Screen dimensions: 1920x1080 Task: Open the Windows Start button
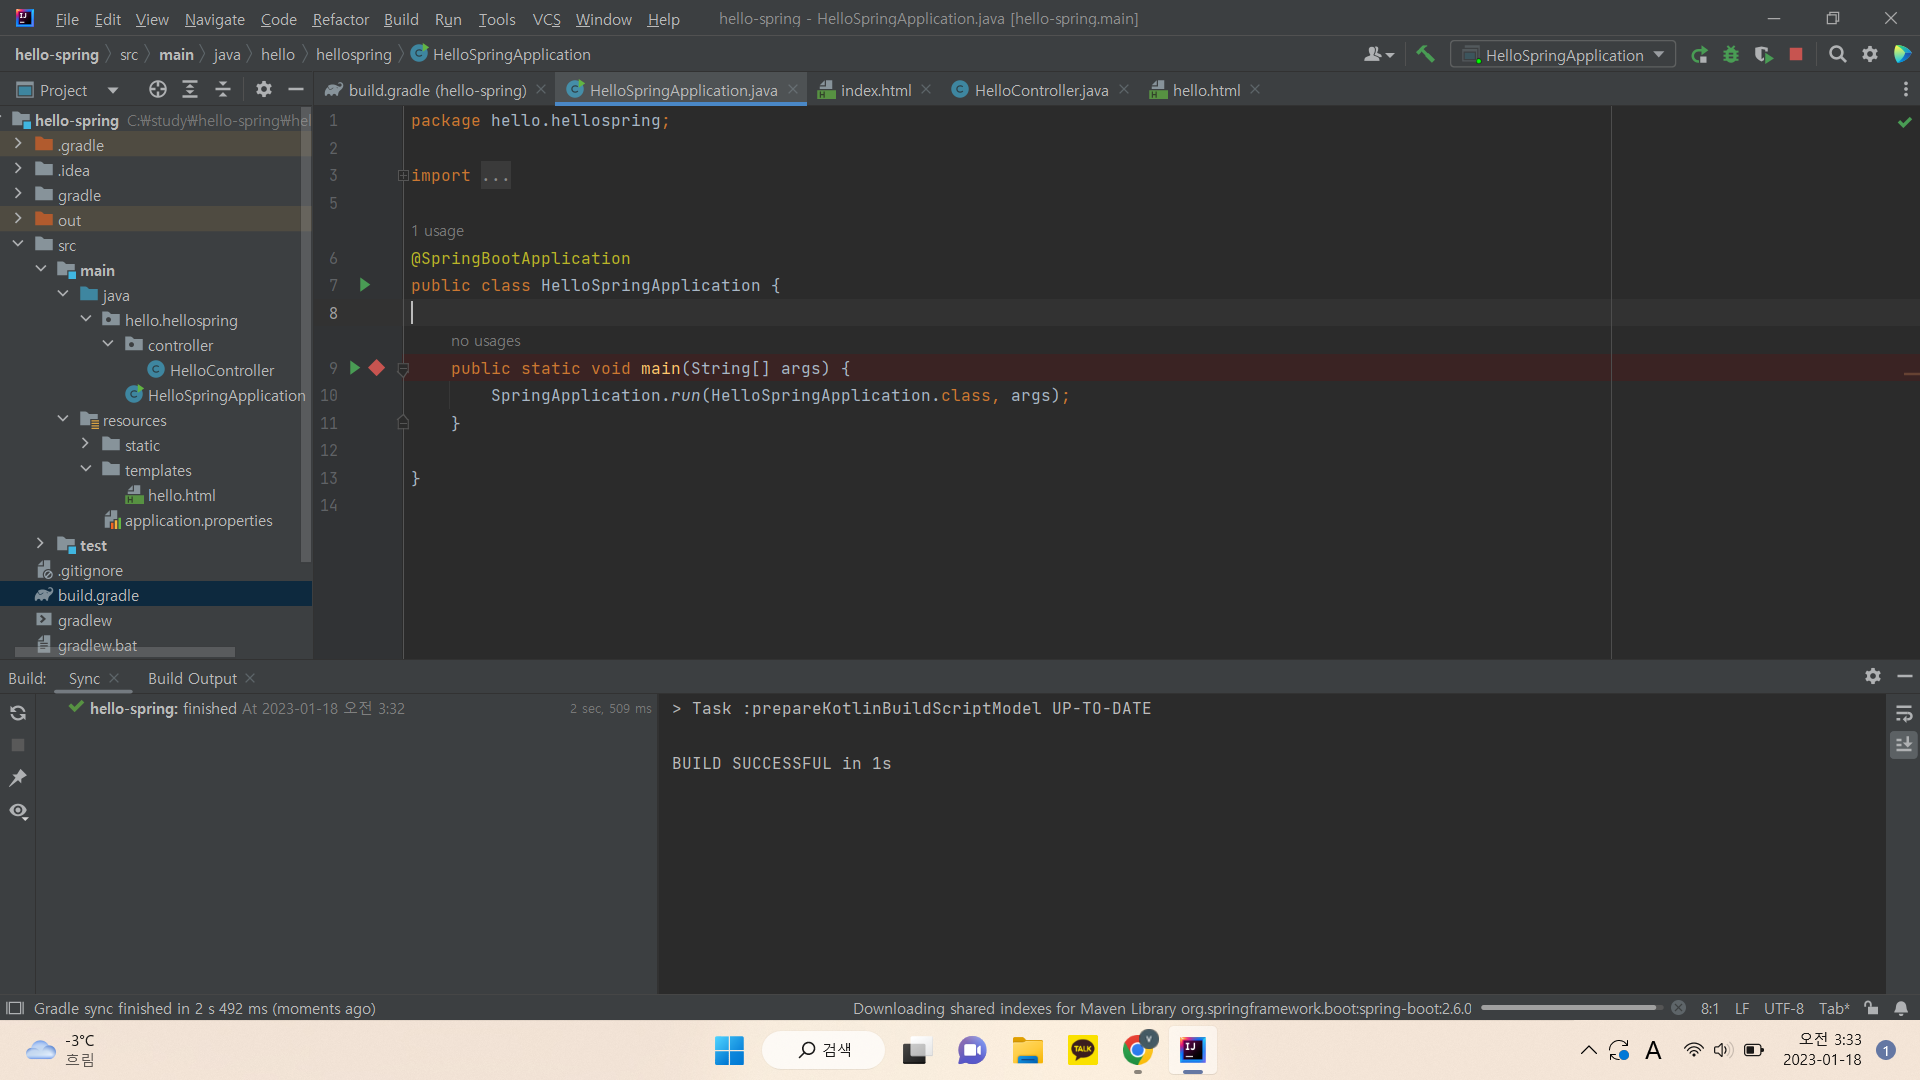coord(729,1050)
